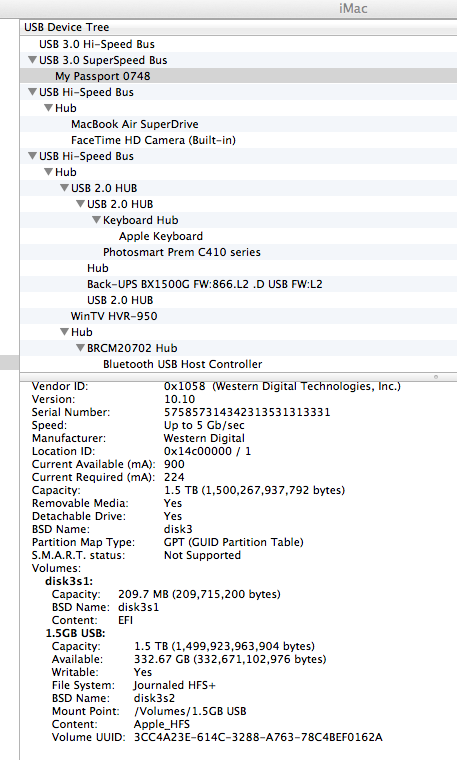Collapse the nested USB 2.0 HUB above Keyboard Hub

[x=80, y=204]
